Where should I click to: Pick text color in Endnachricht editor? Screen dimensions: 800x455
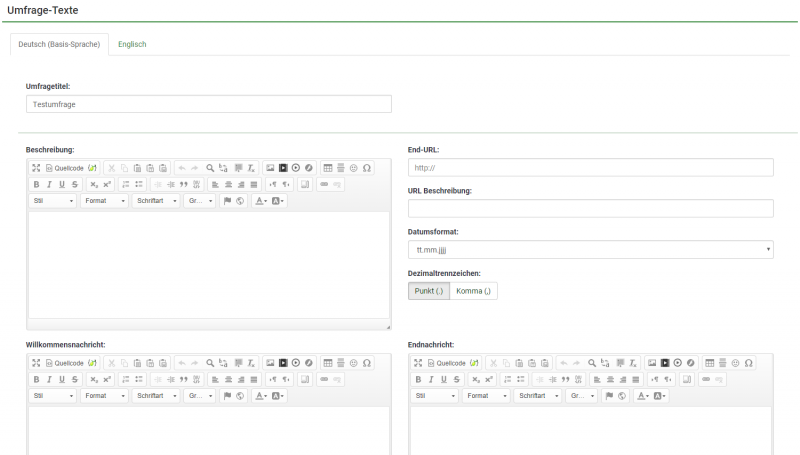(643, 395)
